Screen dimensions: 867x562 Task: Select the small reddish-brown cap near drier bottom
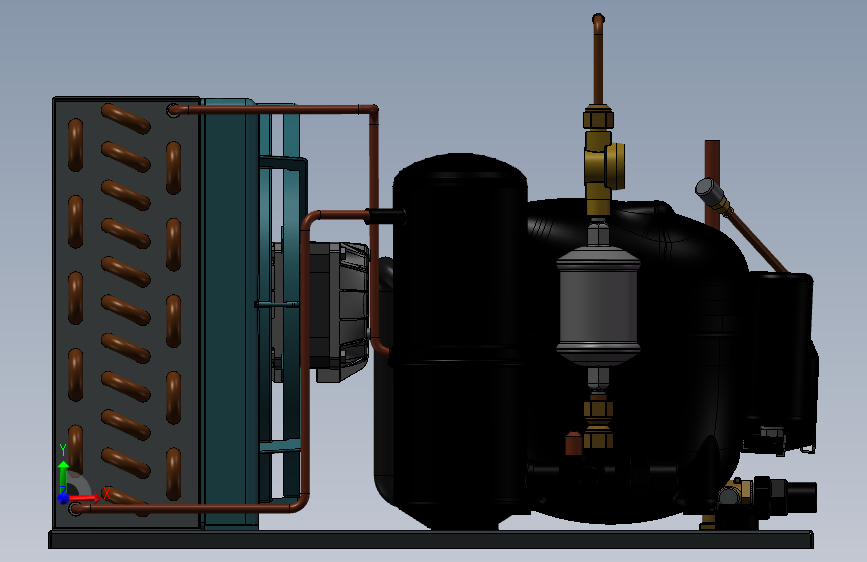pos(573,443)
